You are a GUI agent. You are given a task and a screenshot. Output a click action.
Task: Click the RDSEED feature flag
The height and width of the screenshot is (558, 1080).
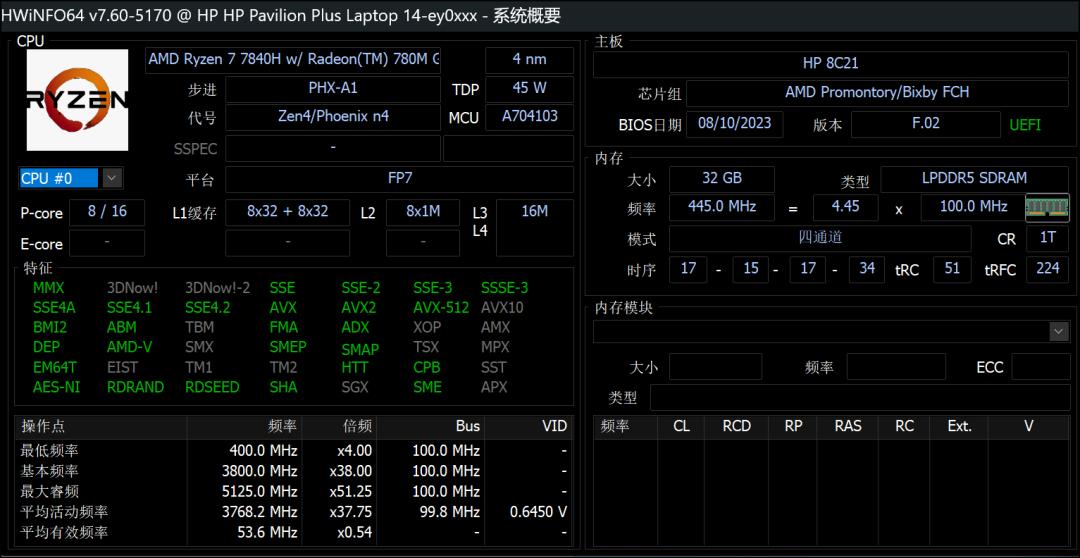coord(212,387)
